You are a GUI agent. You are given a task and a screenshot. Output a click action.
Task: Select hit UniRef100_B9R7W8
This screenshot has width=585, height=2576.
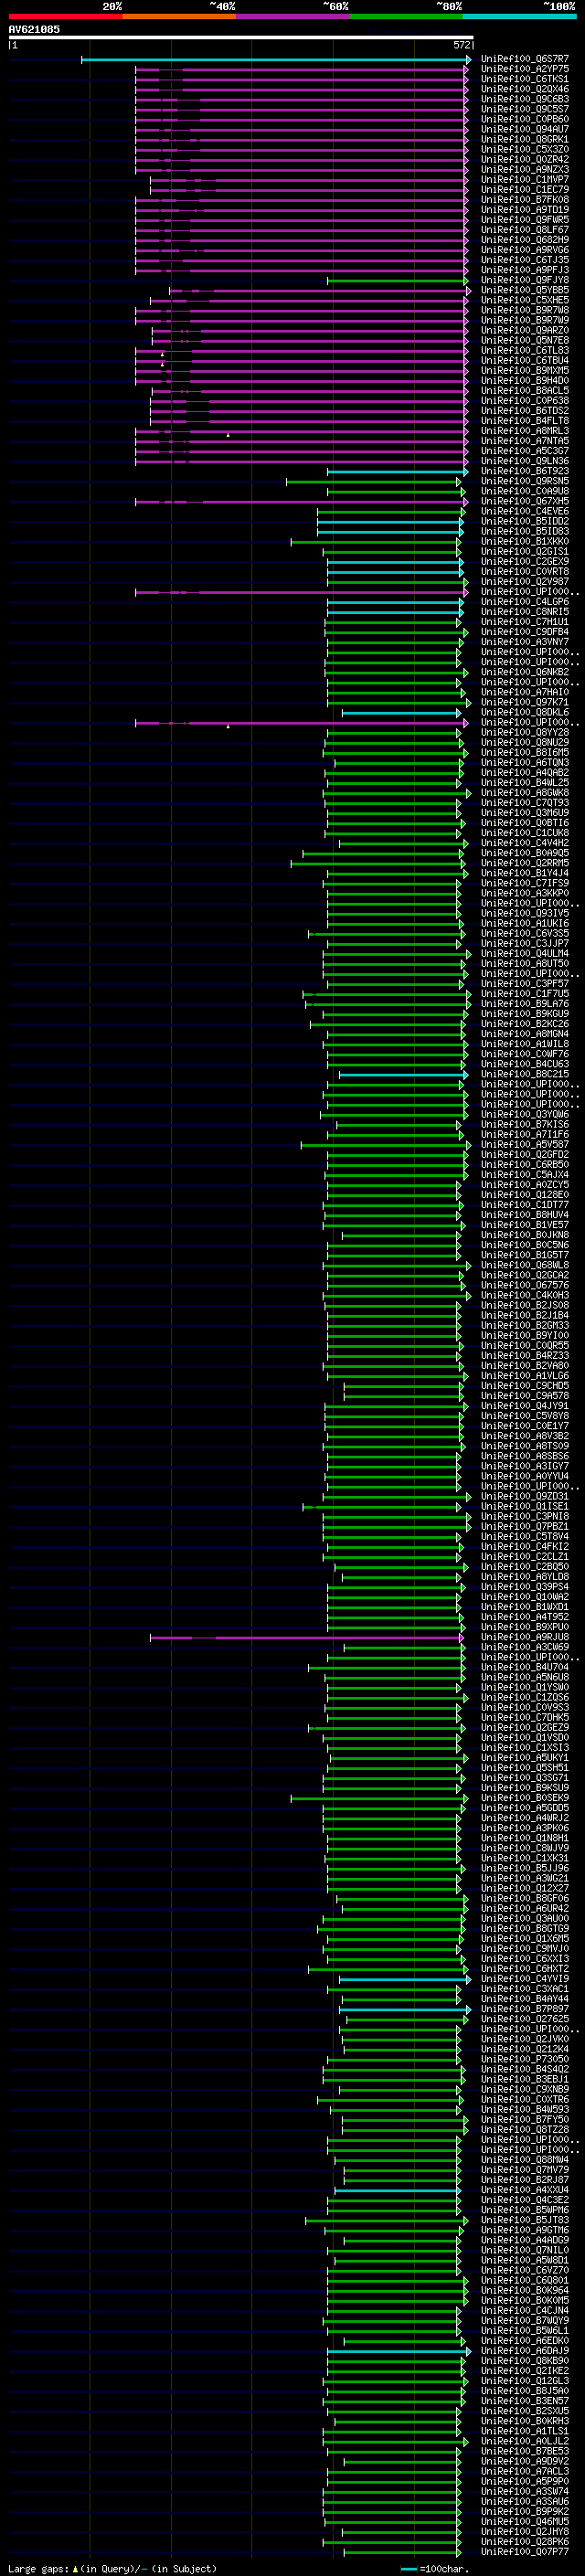click(525, 310)
